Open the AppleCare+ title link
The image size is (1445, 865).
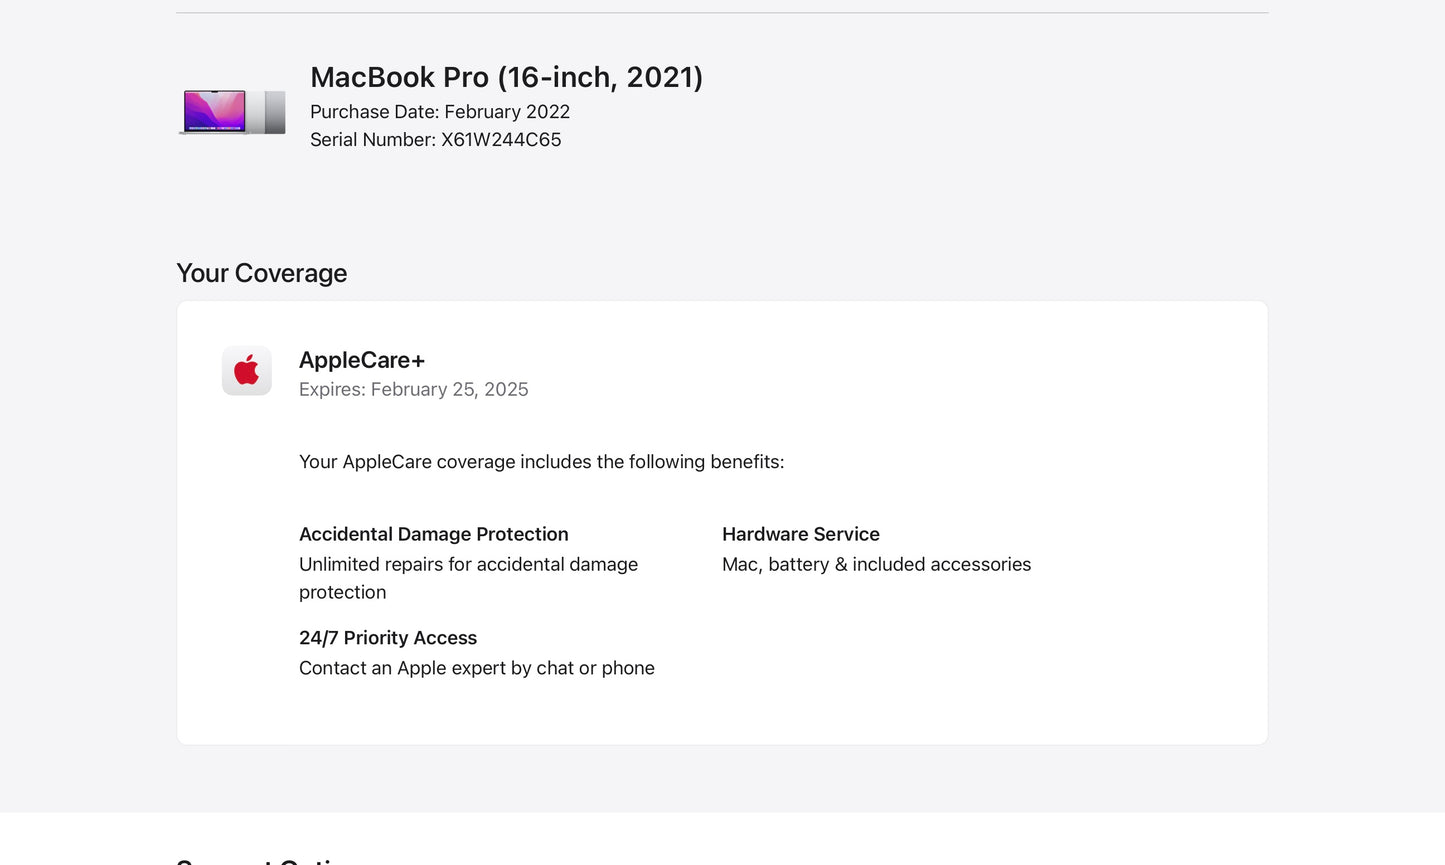[x=361, y=360]
